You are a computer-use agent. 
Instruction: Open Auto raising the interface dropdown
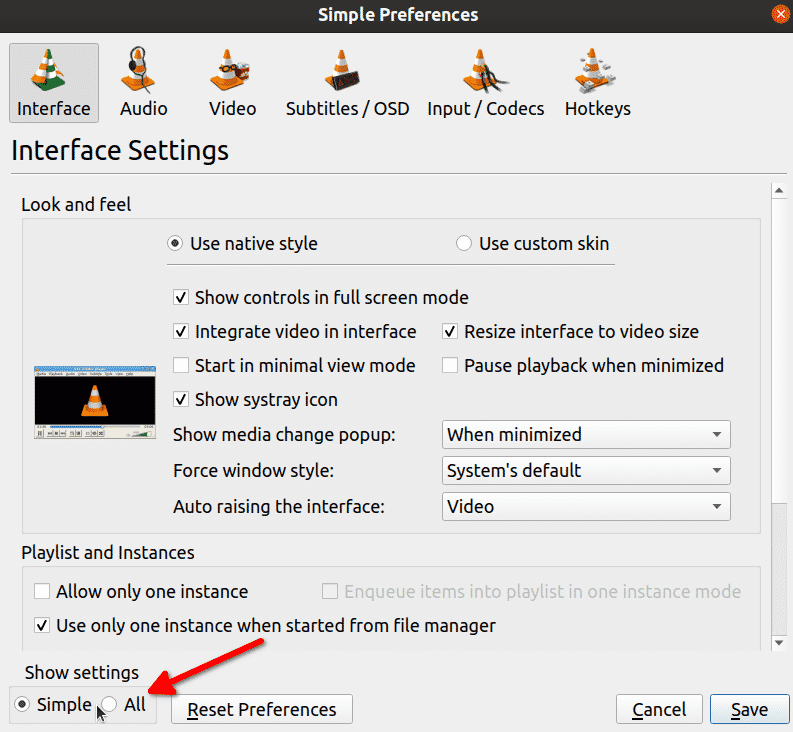coord(586,507)
